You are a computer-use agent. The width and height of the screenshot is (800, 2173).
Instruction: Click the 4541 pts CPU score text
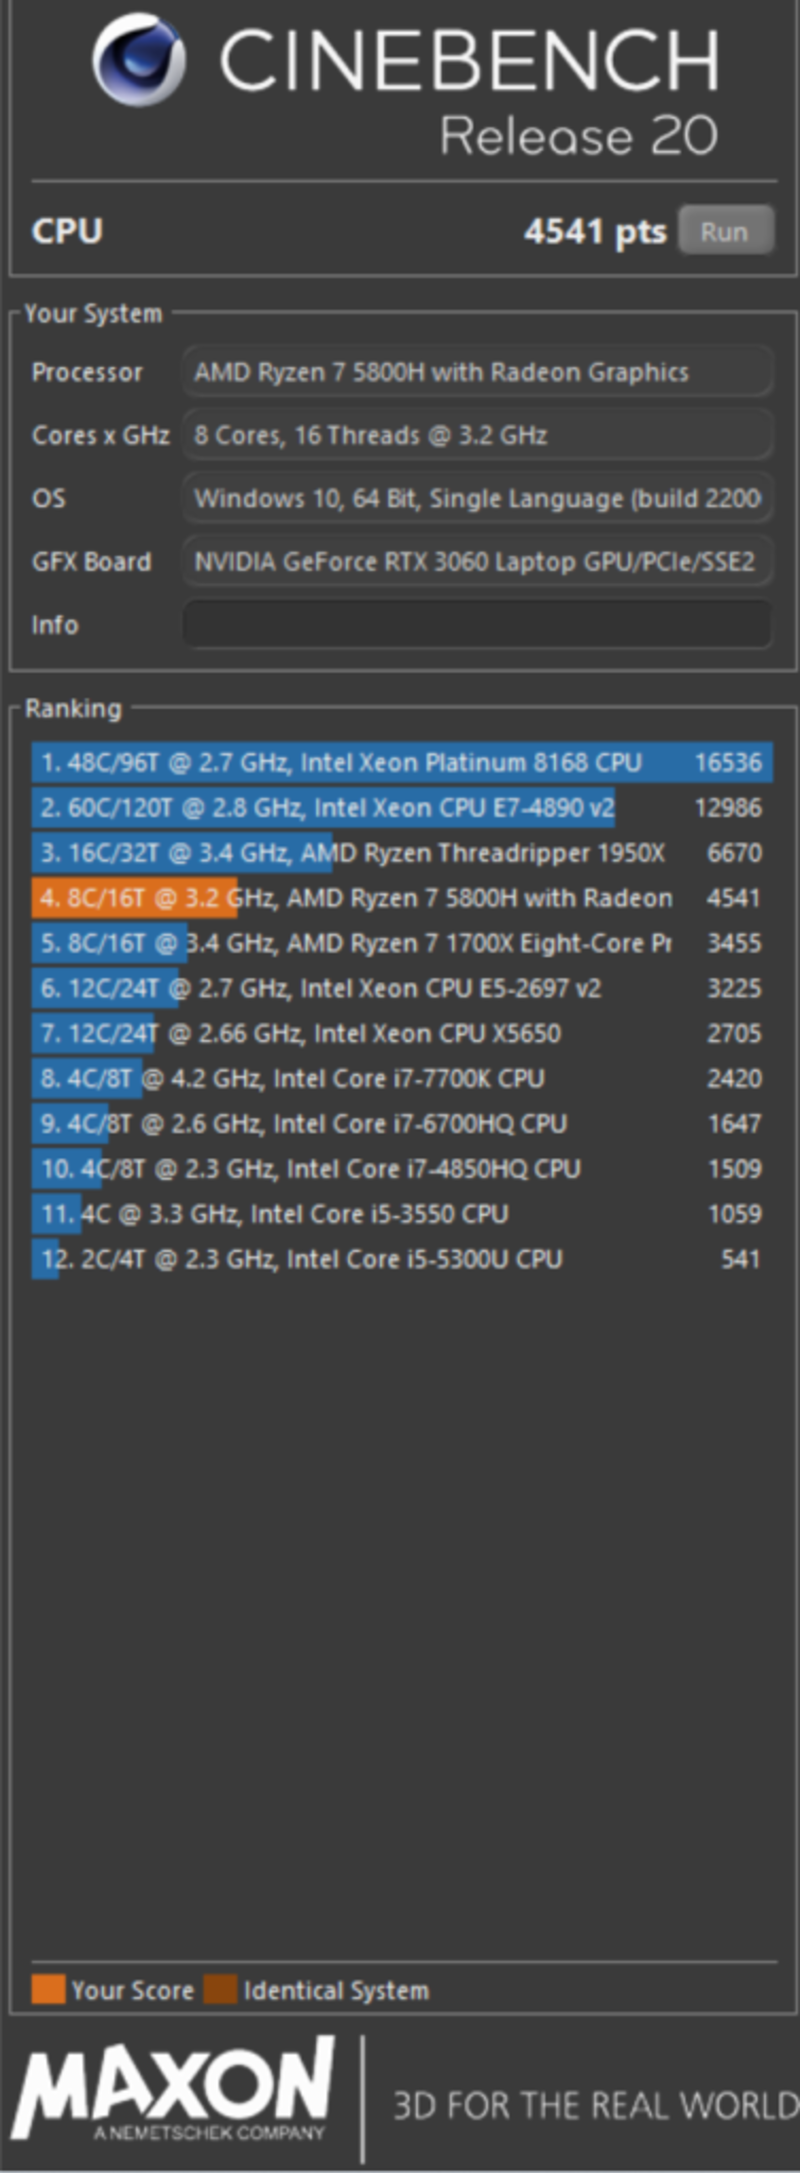[595, 231]
